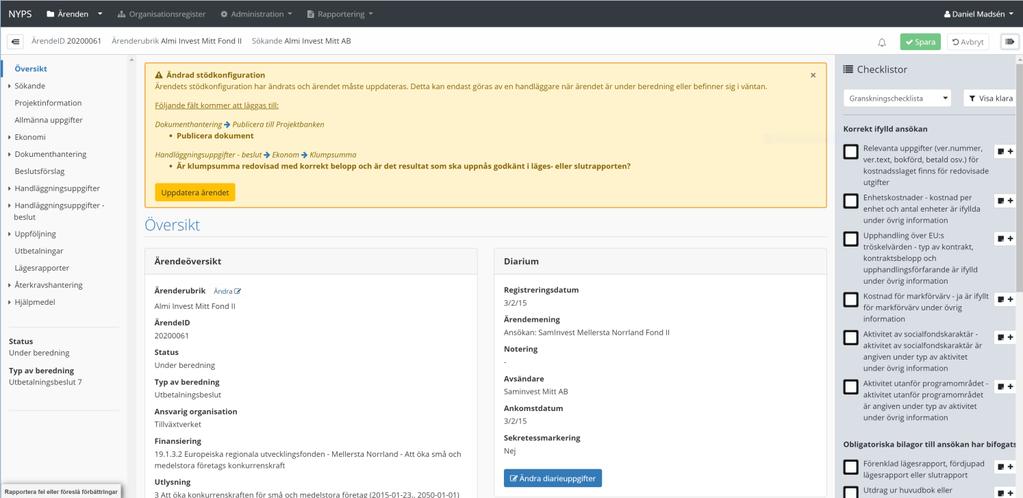Add note for Förenklad lägesrapport item
Screen dimensions: 1023x498
tap(1005, 467)
